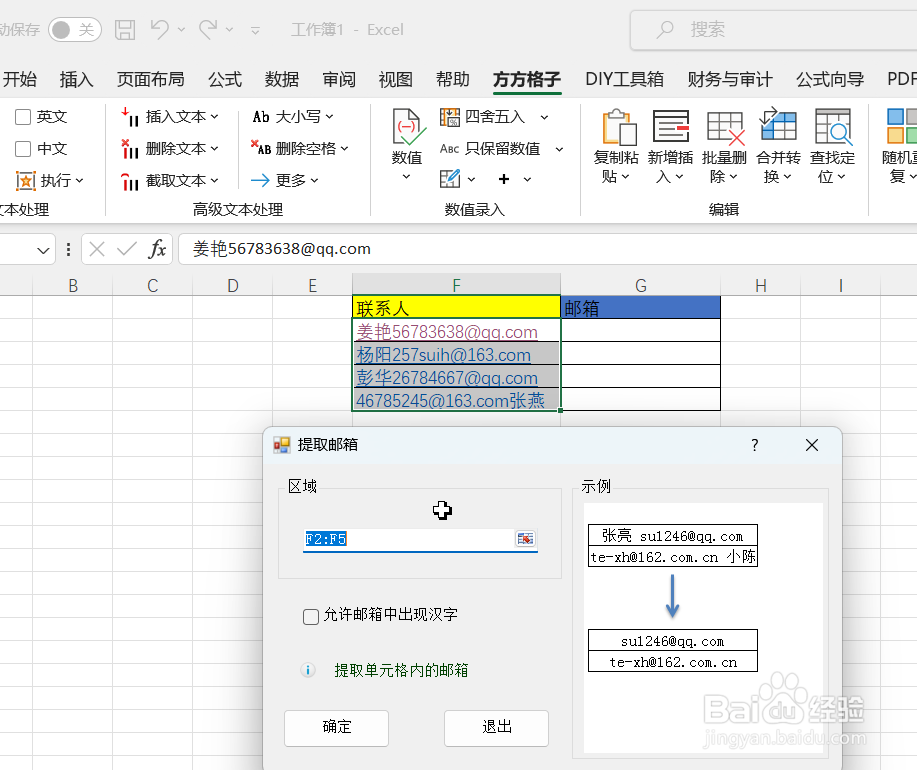Enable 允许邮箱中出现汉字 checkbox
The width and height of the screenshot is (917, 770).
click(311, 616)
